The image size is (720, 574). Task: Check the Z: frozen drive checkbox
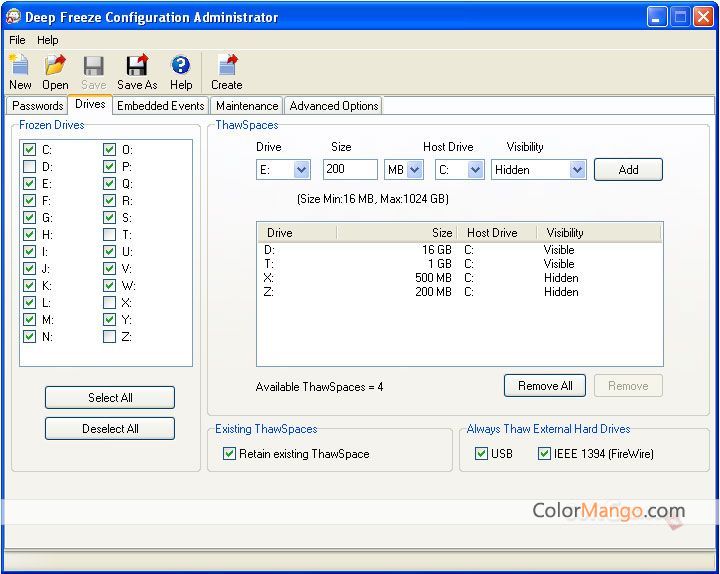(109, 336)
